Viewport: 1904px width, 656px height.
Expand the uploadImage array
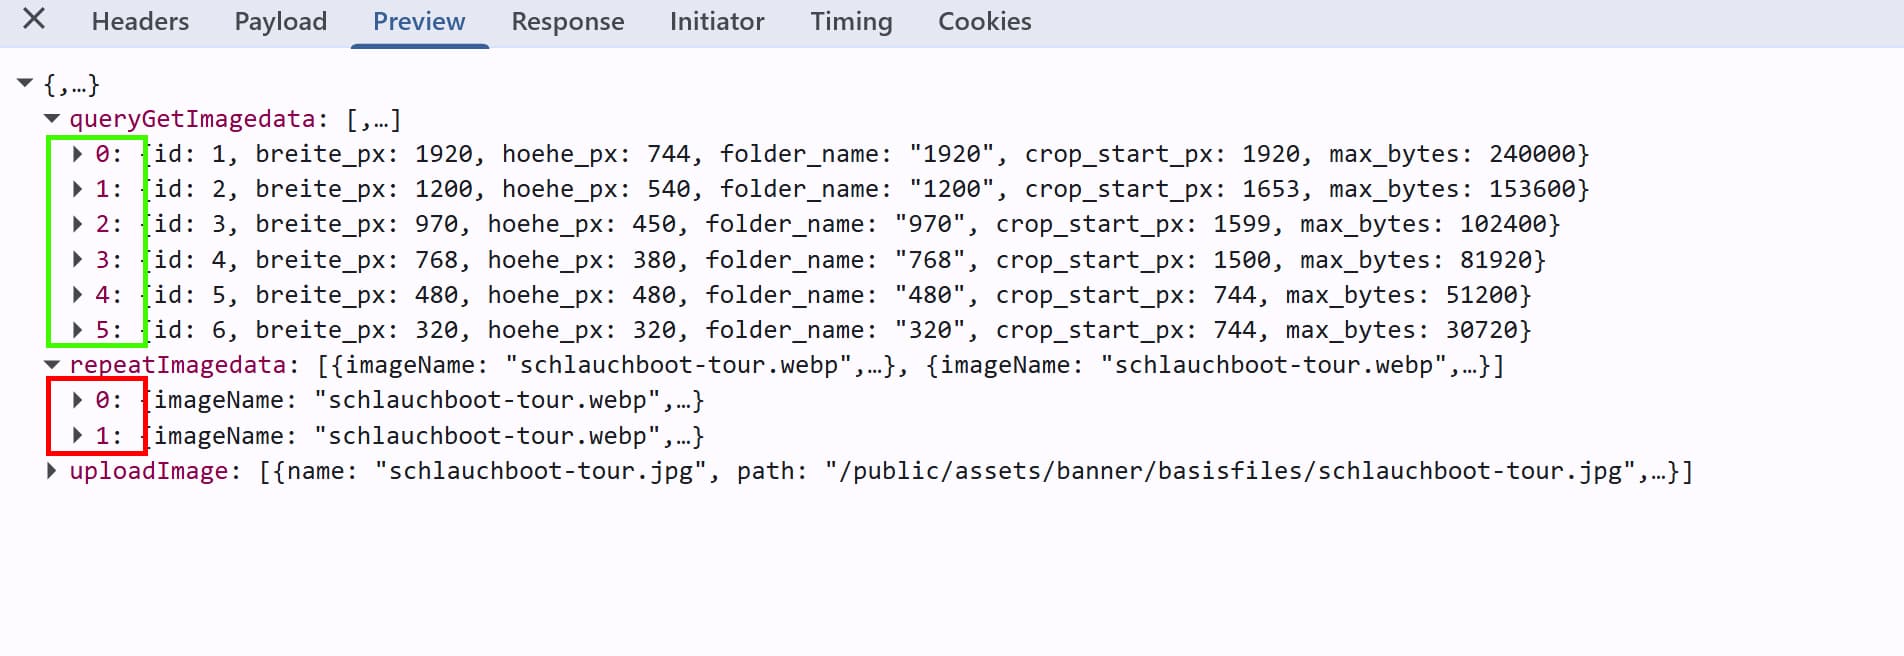click(x=52, y=471)
